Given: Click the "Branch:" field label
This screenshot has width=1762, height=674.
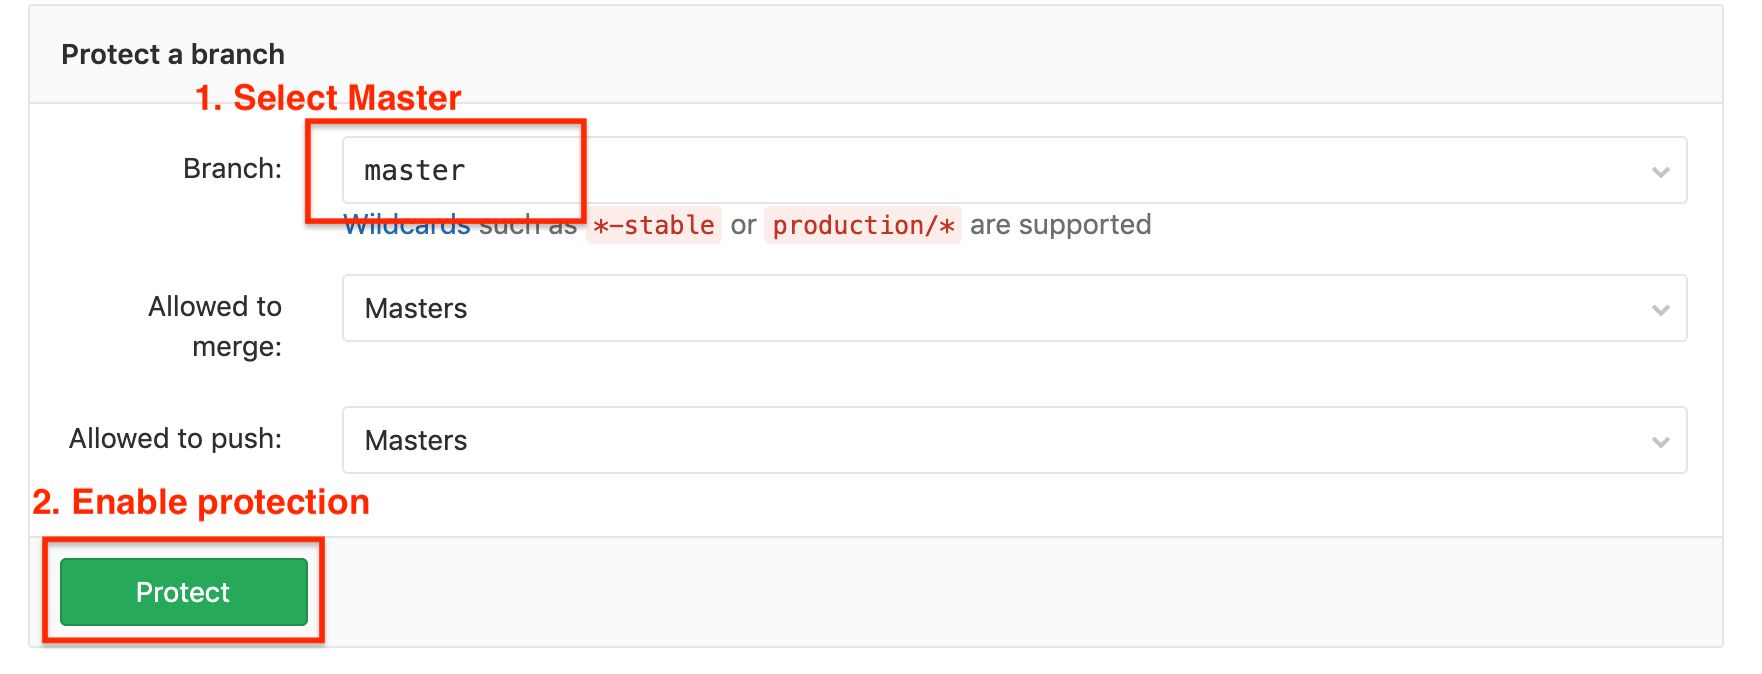Looking at the screenshot, I should [232, 169].
